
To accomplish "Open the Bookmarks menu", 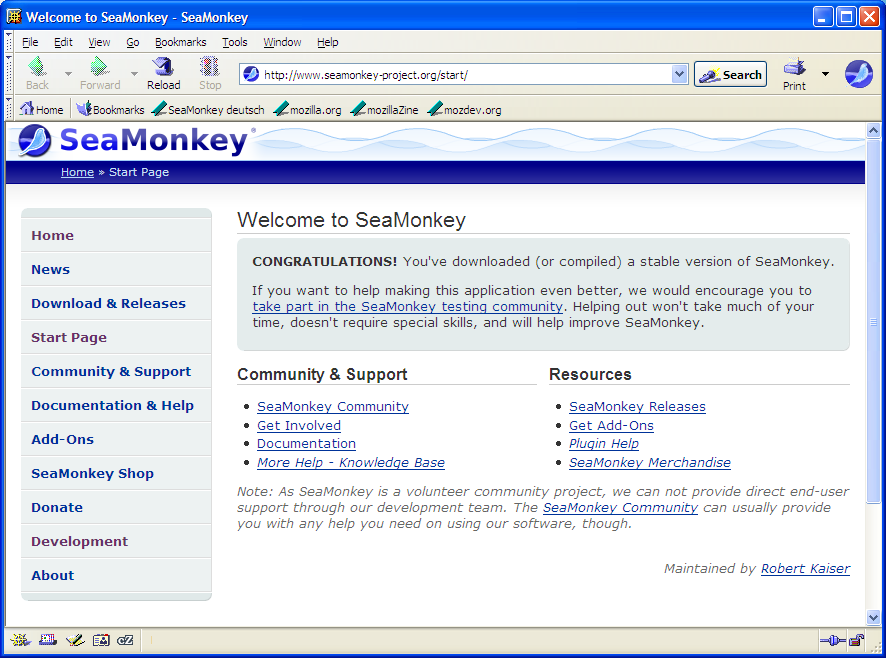I will (180, 42).
